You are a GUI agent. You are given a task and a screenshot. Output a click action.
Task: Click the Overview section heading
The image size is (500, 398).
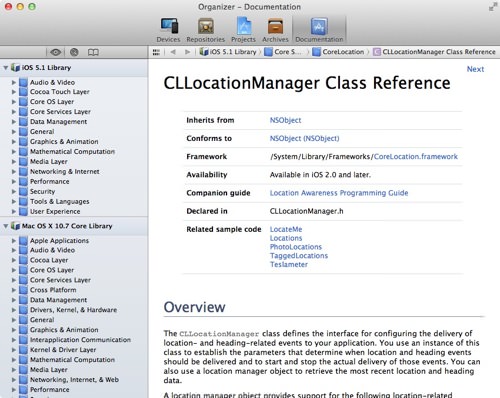pos(194,307)
